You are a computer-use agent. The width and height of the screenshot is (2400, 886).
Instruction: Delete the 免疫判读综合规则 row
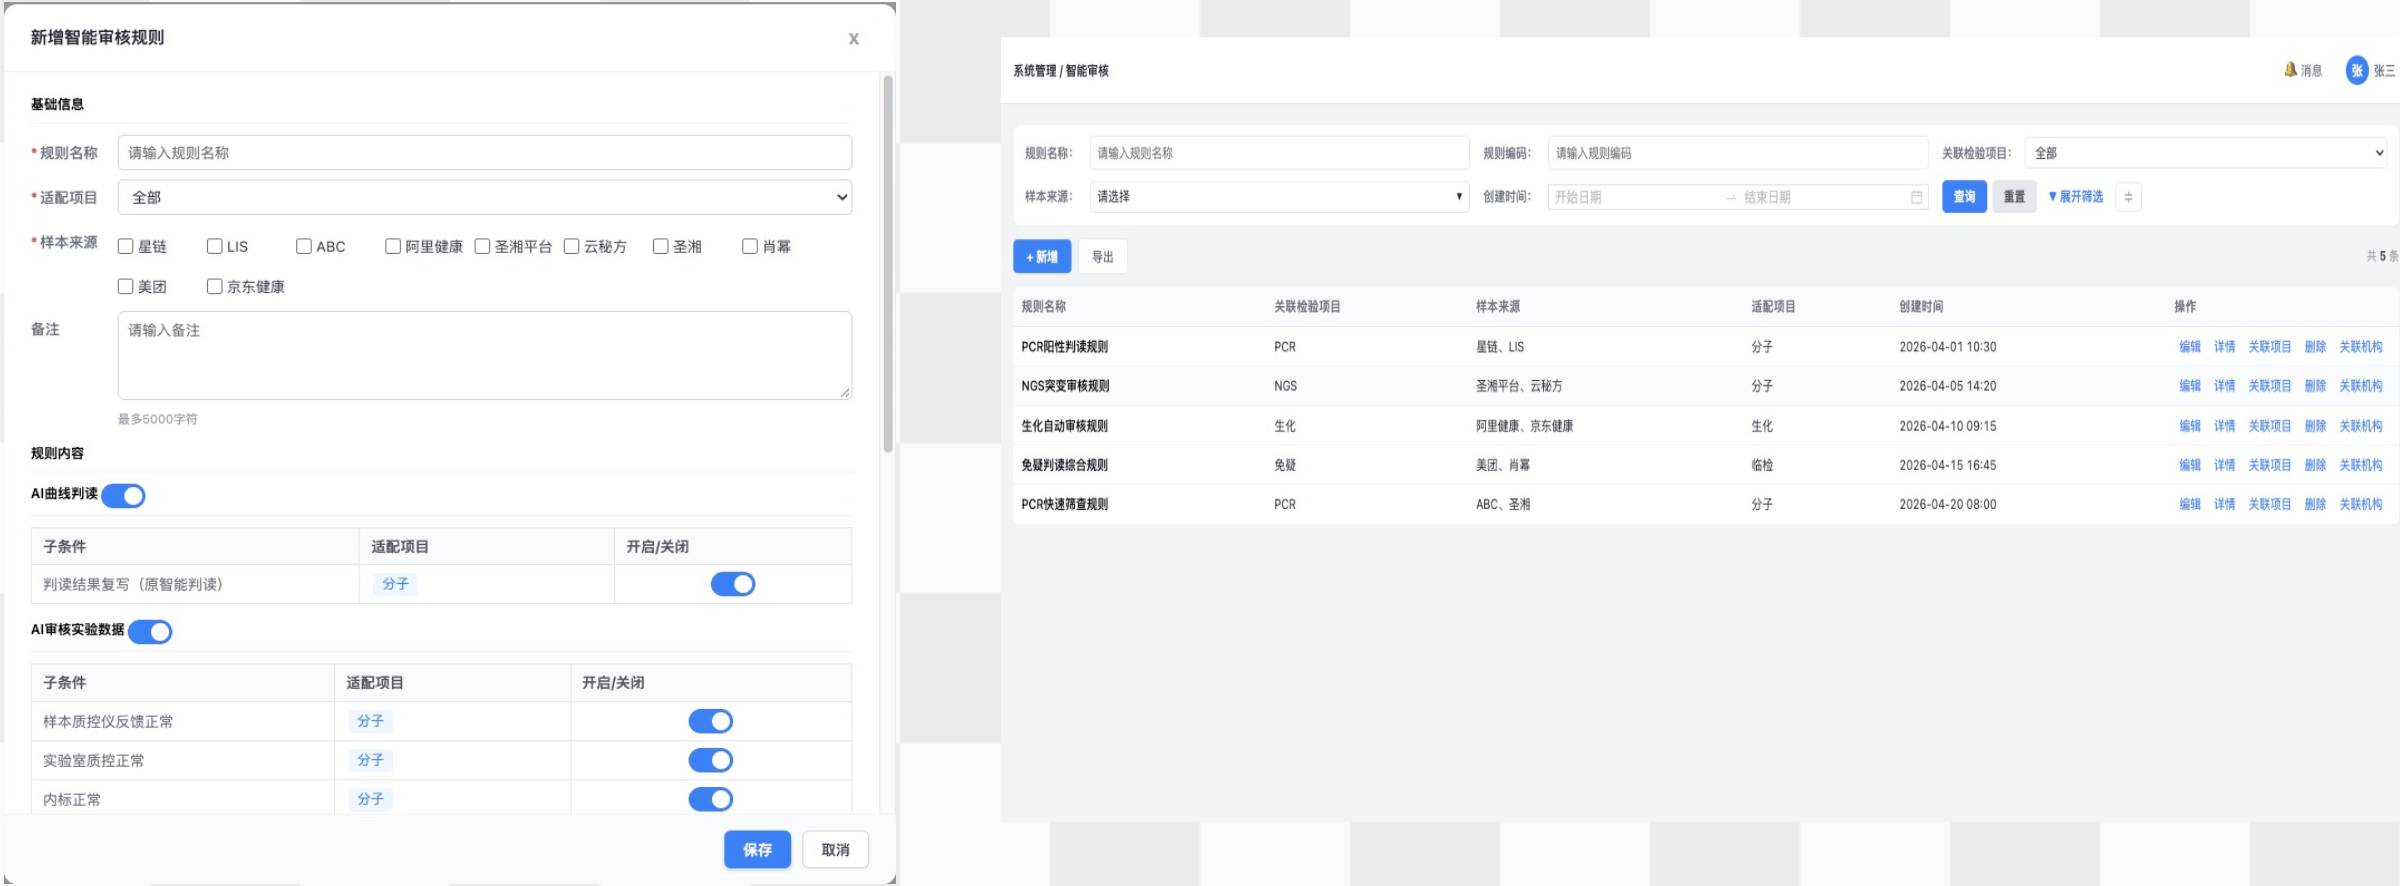click(2315, 465)
